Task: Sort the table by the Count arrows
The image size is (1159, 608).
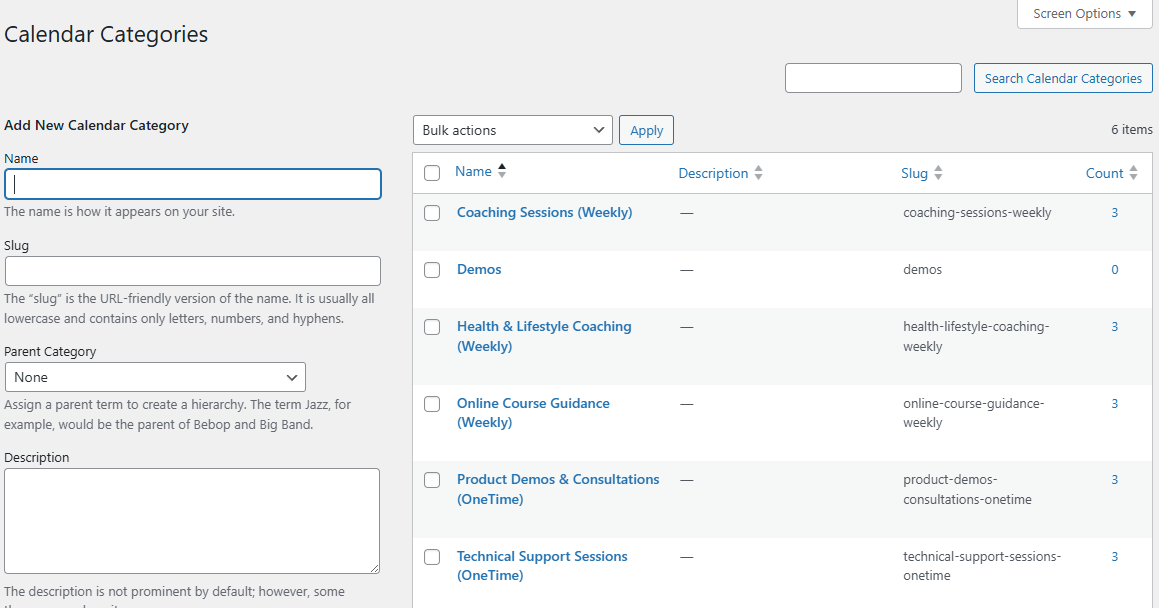Action: [1135, 172]
